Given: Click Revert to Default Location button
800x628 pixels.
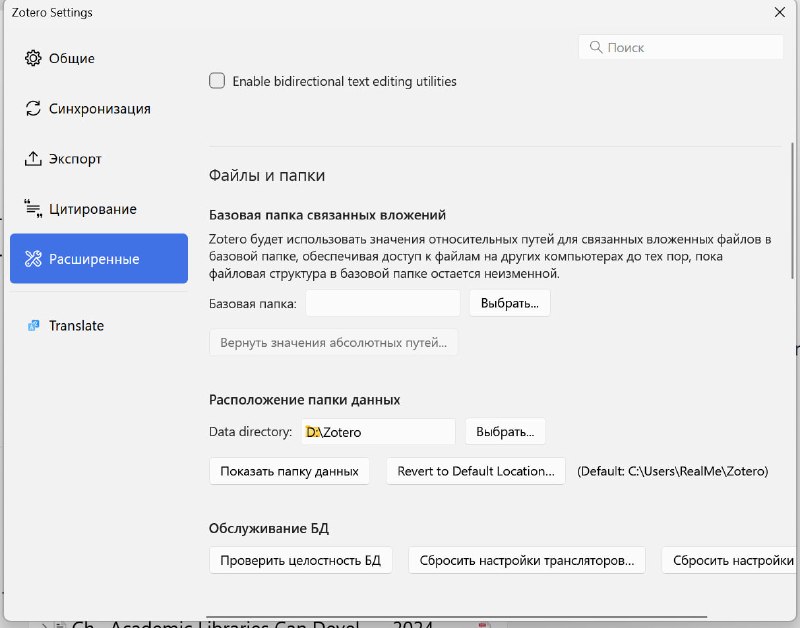Looking at the screenshot, I should coord(476,471).
